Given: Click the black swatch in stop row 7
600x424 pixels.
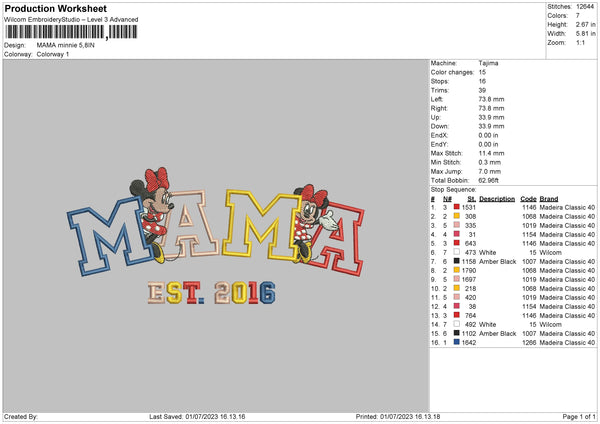Looking at the screenshot, I should [x=457, y=261].
